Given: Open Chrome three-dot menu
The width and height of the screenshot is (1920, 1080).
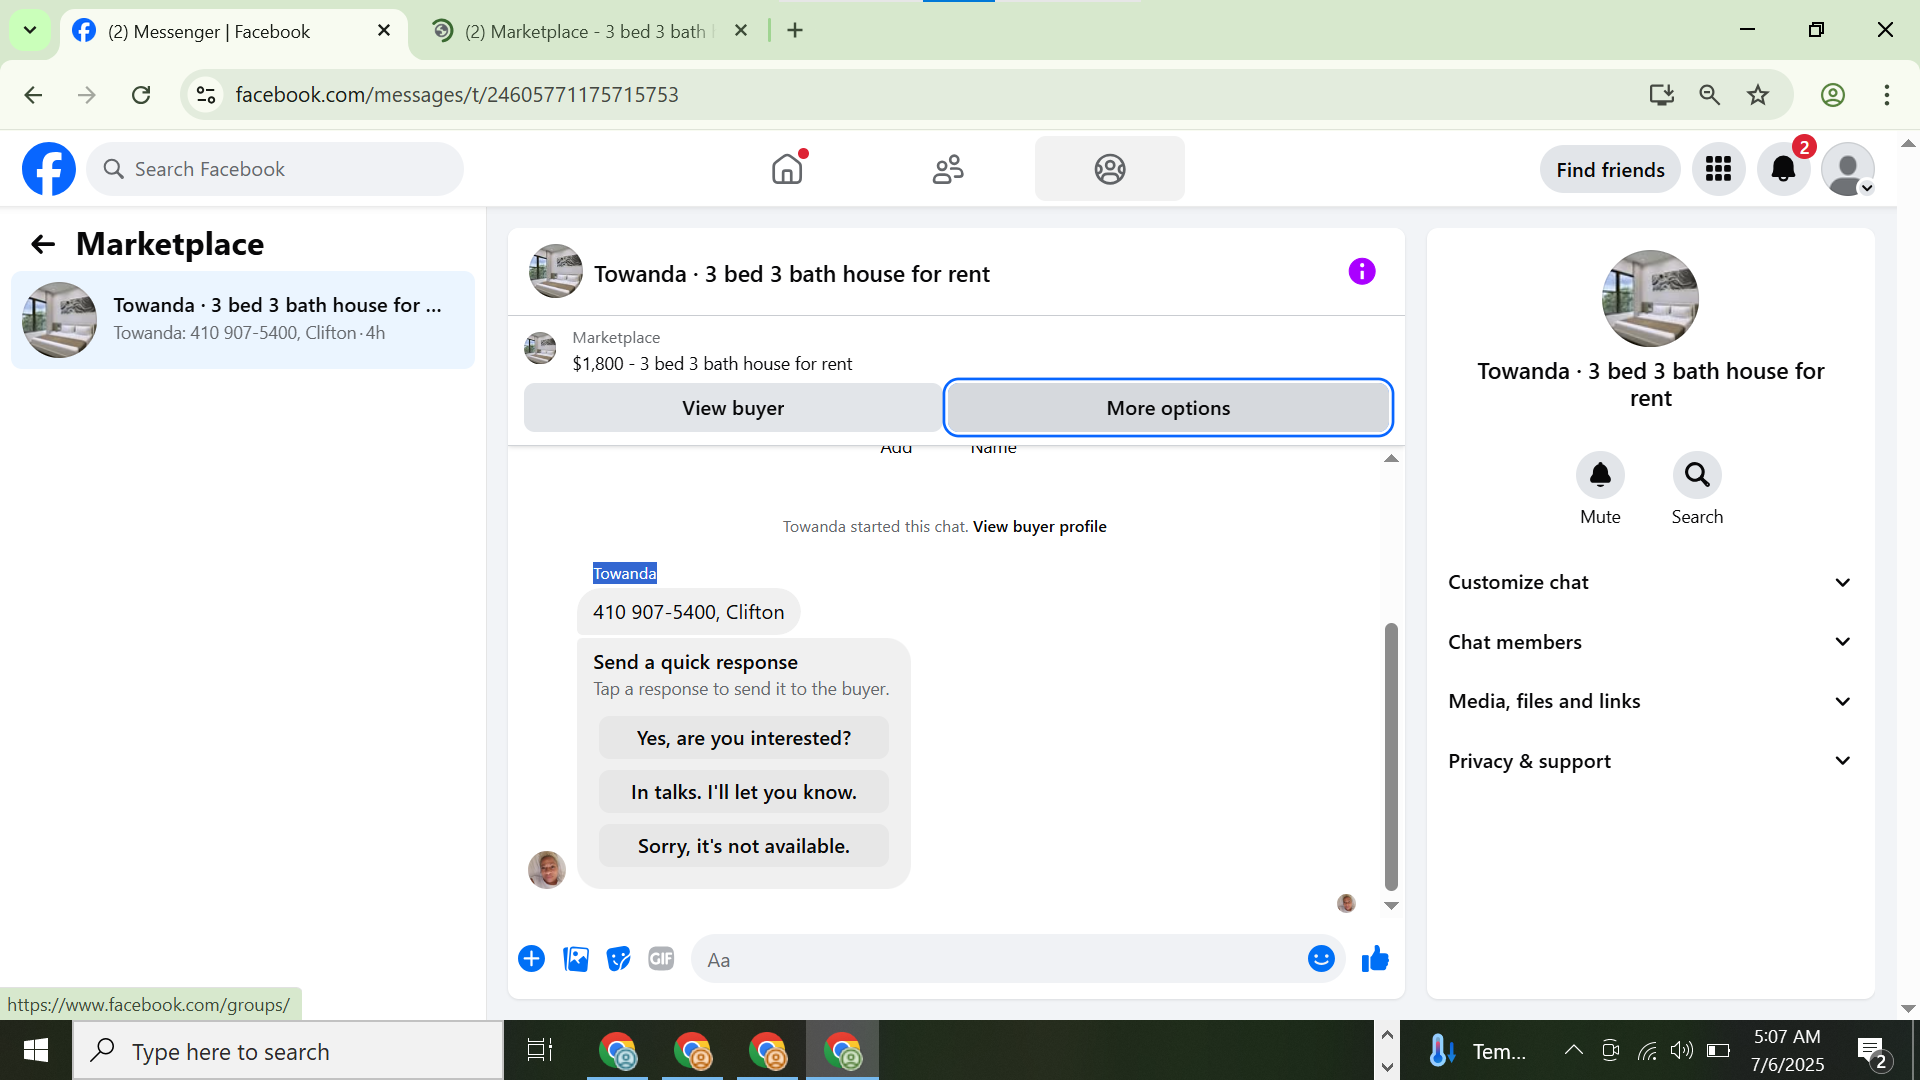Looking at the screenshot, I should (1887, 95).
